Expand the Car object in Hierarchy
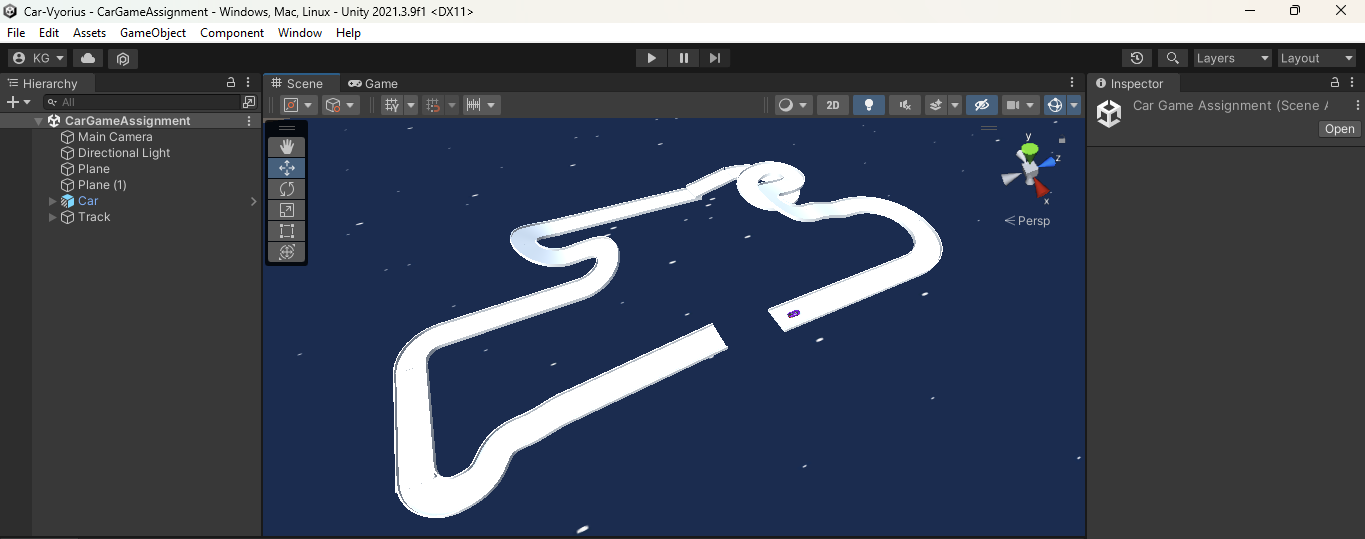 (x=53, y=201)
